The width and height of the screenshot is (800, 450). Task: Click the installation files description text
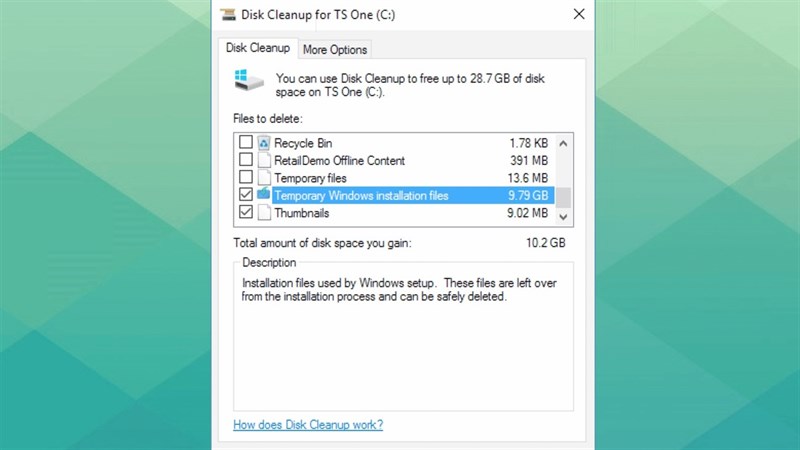[399, 290]
